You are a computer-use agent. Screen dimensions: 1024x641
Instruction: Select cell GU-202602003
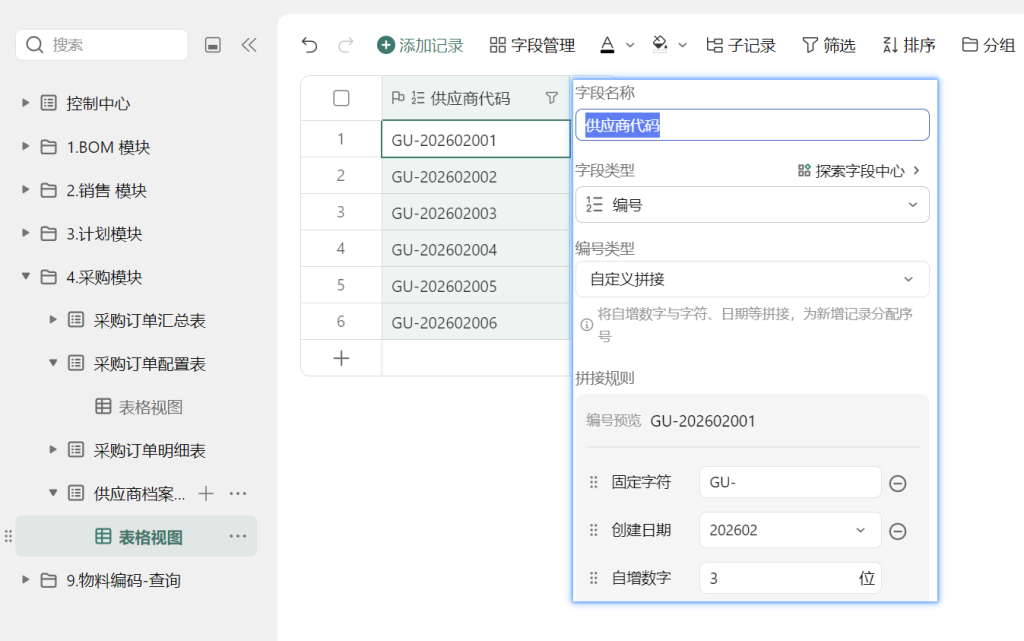[x=475, y=212]
